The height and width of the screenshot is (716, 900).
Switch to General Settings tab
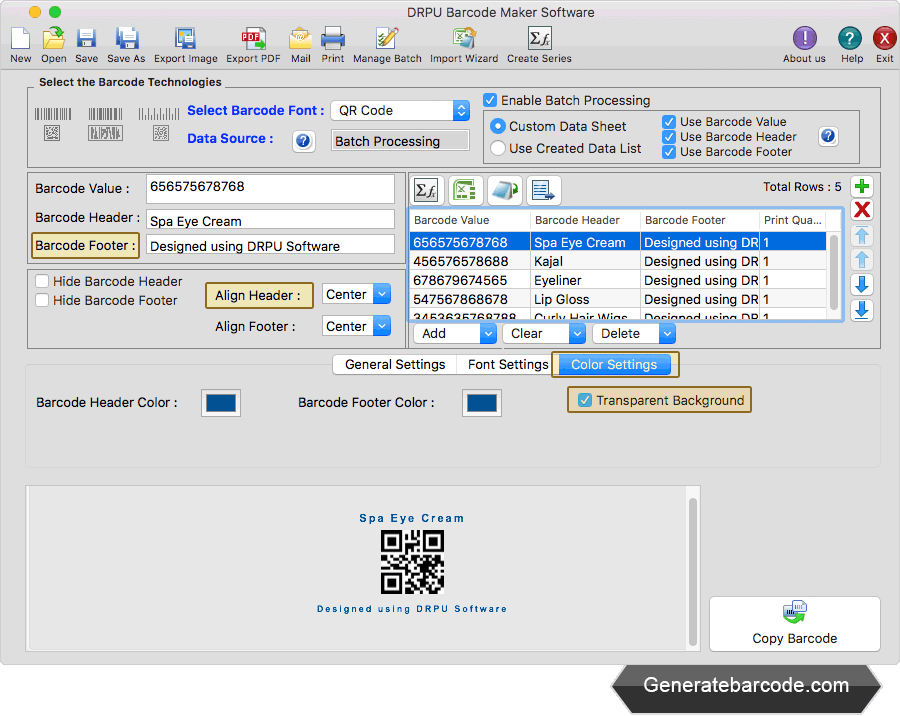point(395,365)
